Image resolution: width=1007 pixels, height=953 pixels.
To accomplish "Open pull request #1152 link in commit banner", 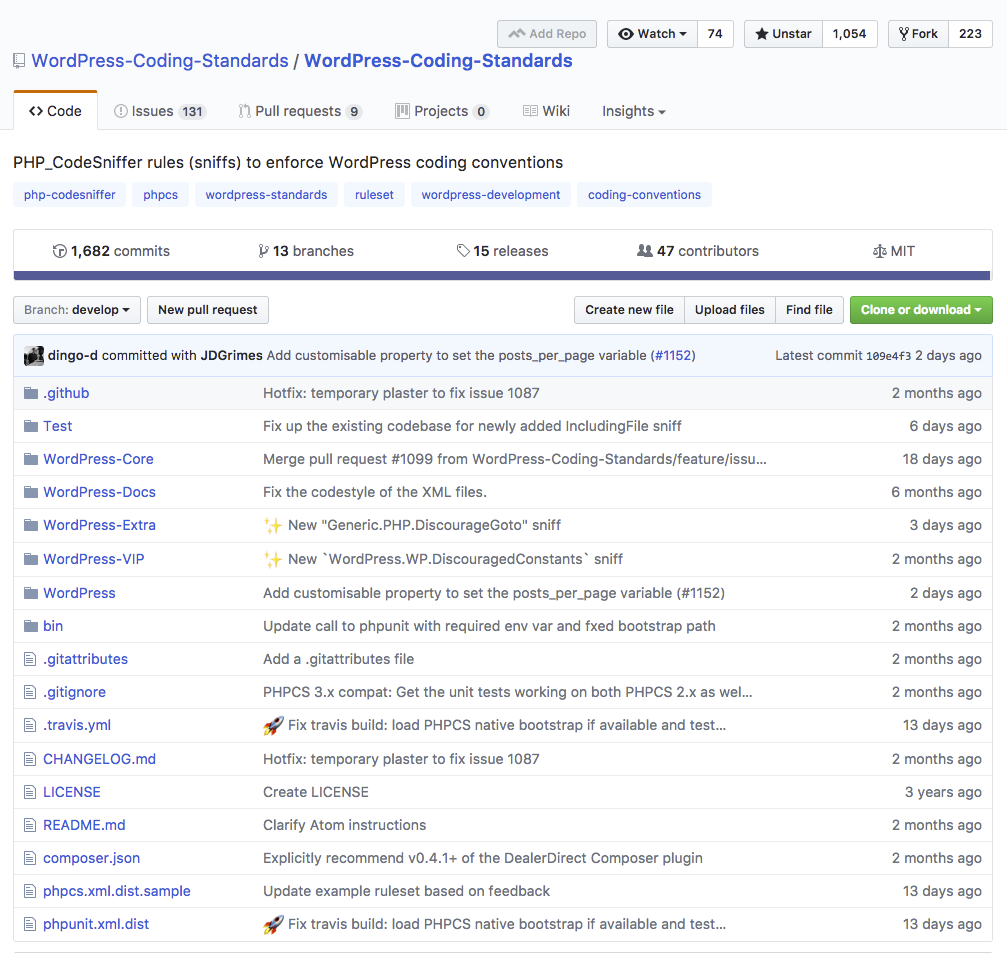I will 673,356.
